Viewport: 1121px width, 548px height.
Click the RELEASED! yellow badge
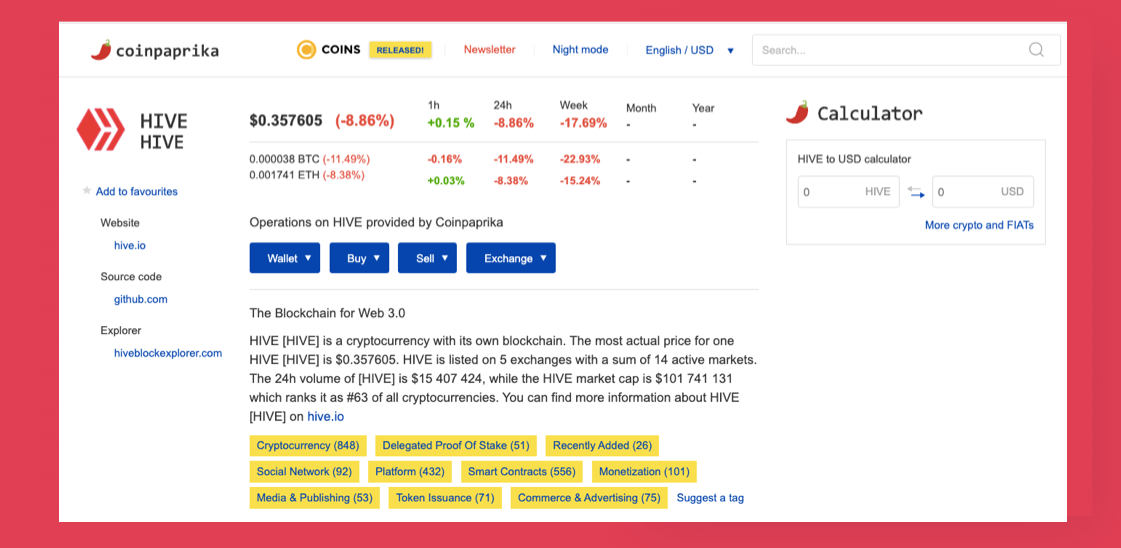[x=400, y=50]
